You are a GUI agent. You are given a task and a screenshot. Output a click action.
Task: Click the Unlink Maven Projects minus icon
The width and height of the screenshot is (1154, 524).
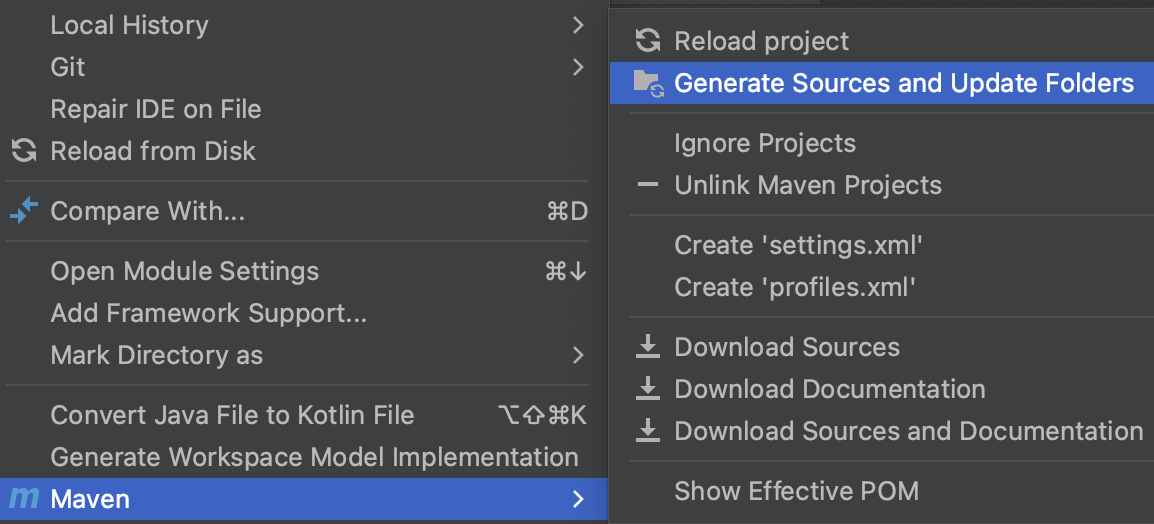(648, 185)
